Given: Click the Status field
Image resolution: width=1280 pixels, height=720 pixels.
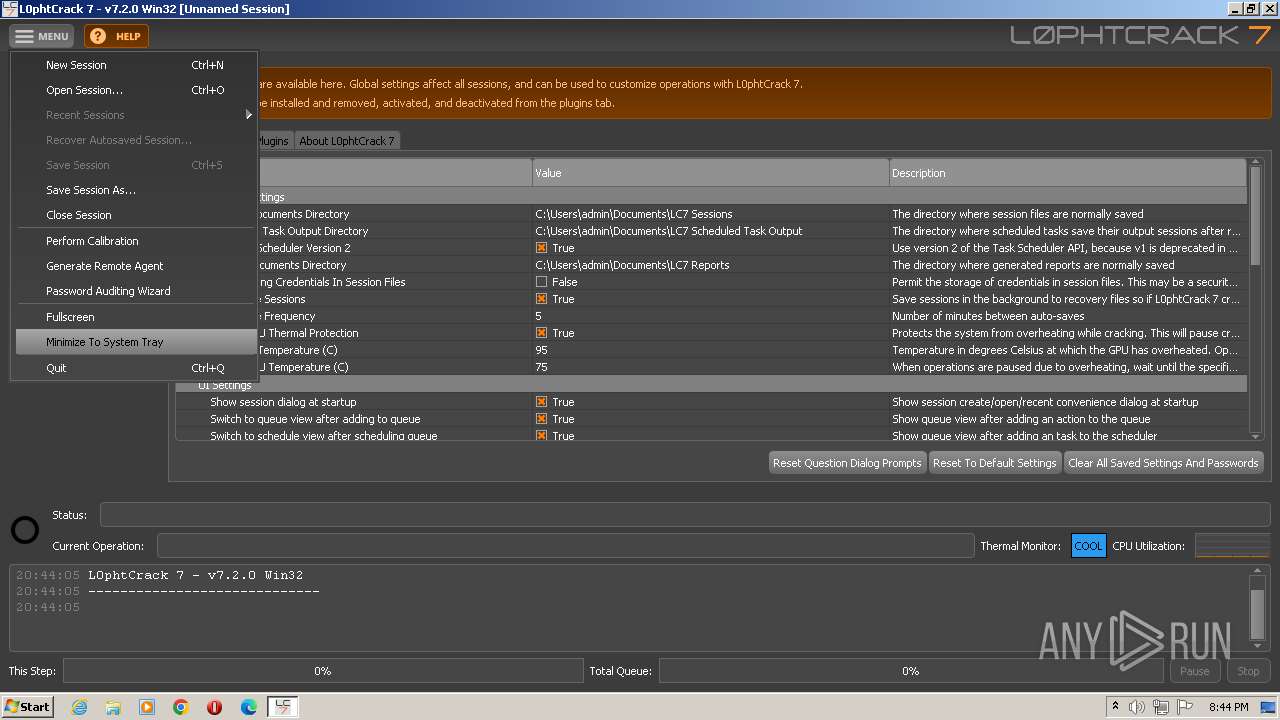Looking at the screenshot, I should [x=685, y=515].
